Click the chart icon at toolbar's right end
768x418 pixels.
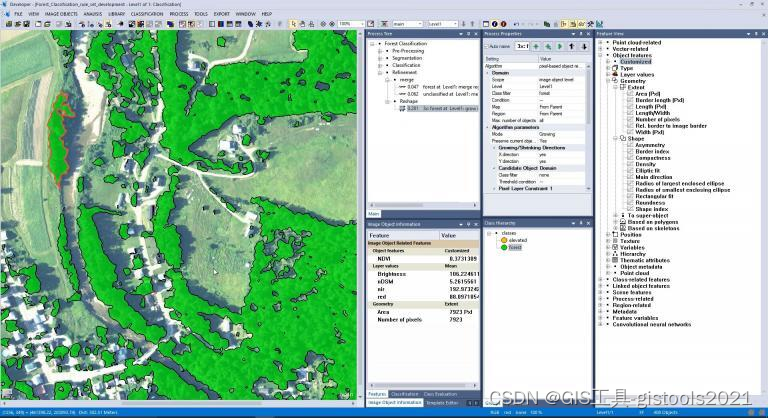click(x=599, y=24)
